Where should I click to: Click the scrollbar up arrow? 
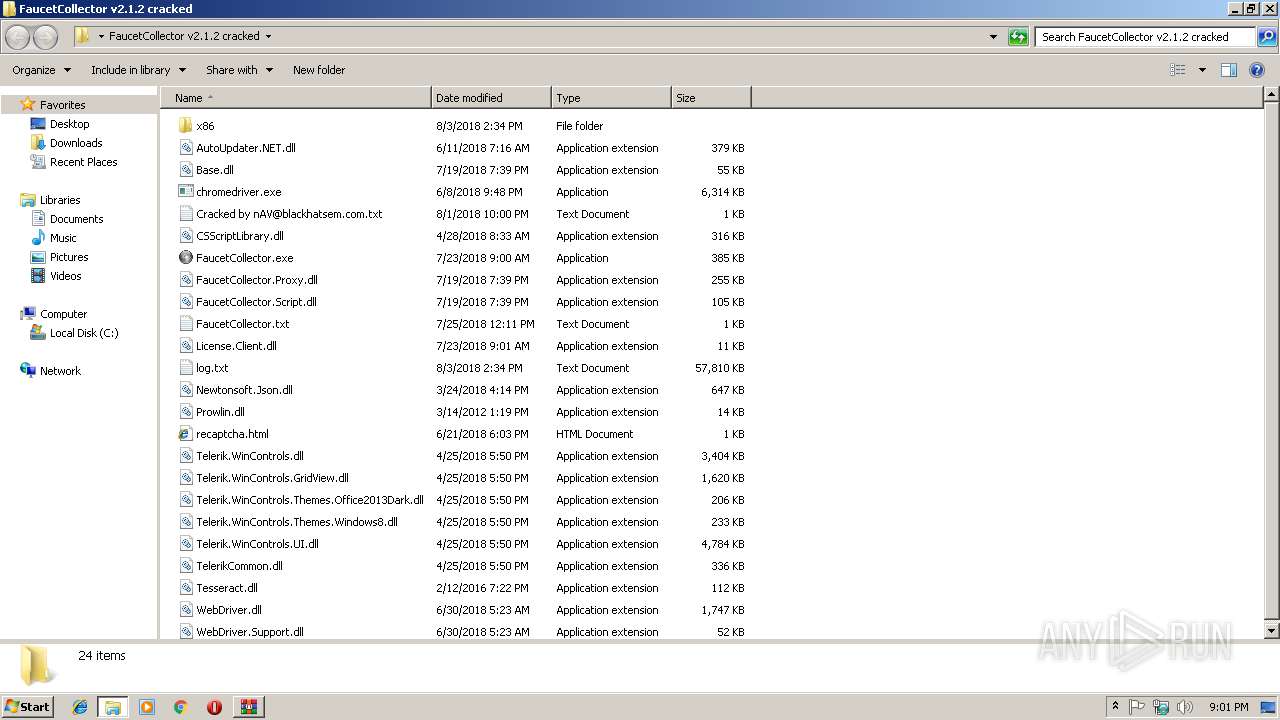coord(1271,96)
